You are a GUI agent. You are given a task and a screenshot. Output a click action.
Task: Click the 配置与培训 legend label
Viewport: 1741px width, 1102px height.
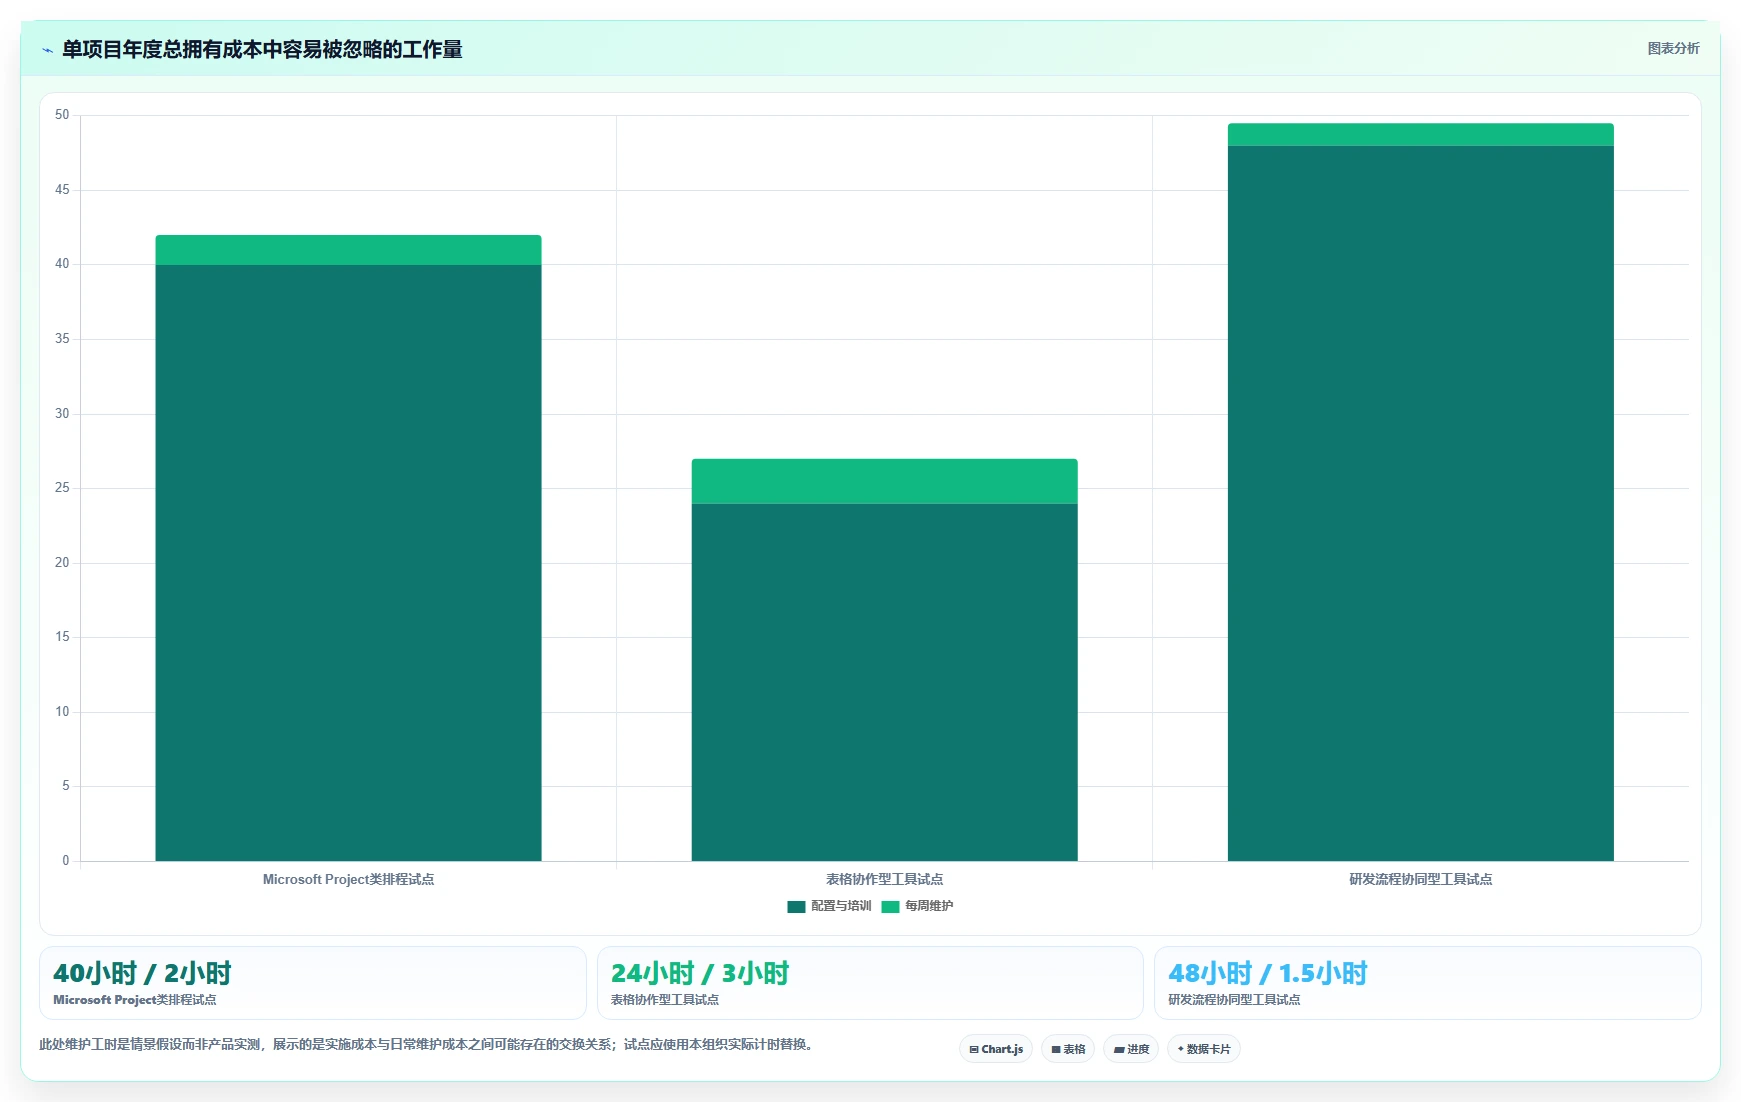click(841, 906)
